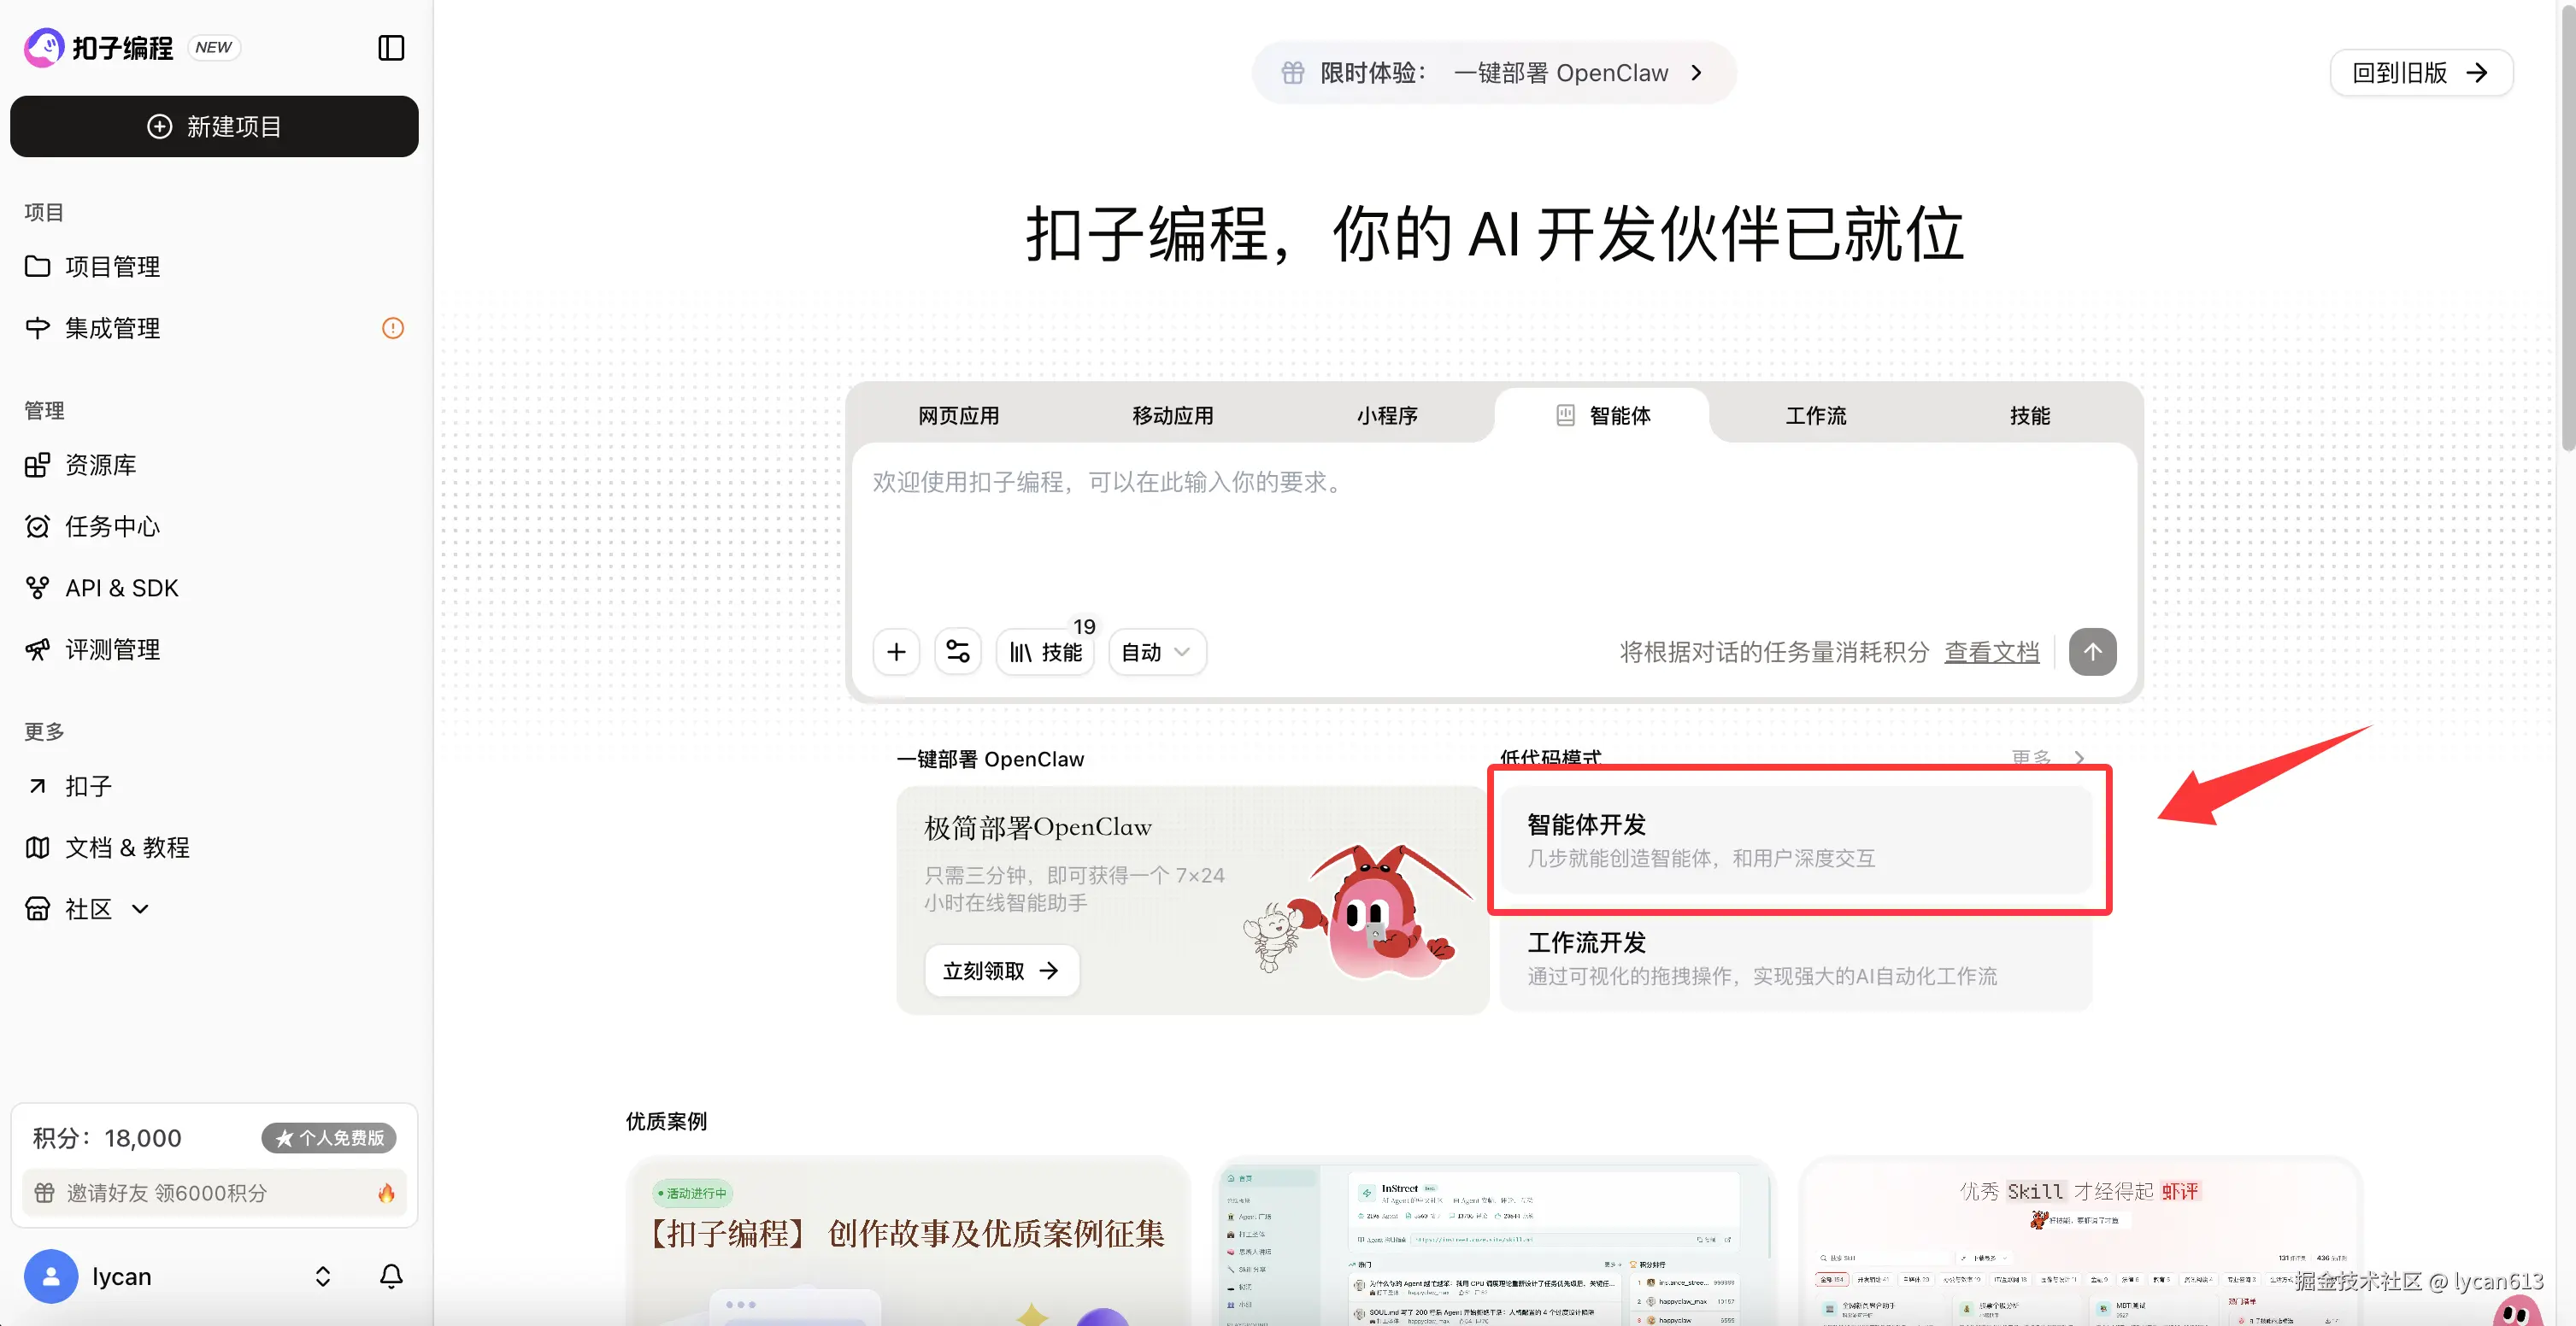Image resolution: width=2576 pixels, height=1326 pixels.
Task: Open 评测管理 in sidebar
Action: [112, 650]
